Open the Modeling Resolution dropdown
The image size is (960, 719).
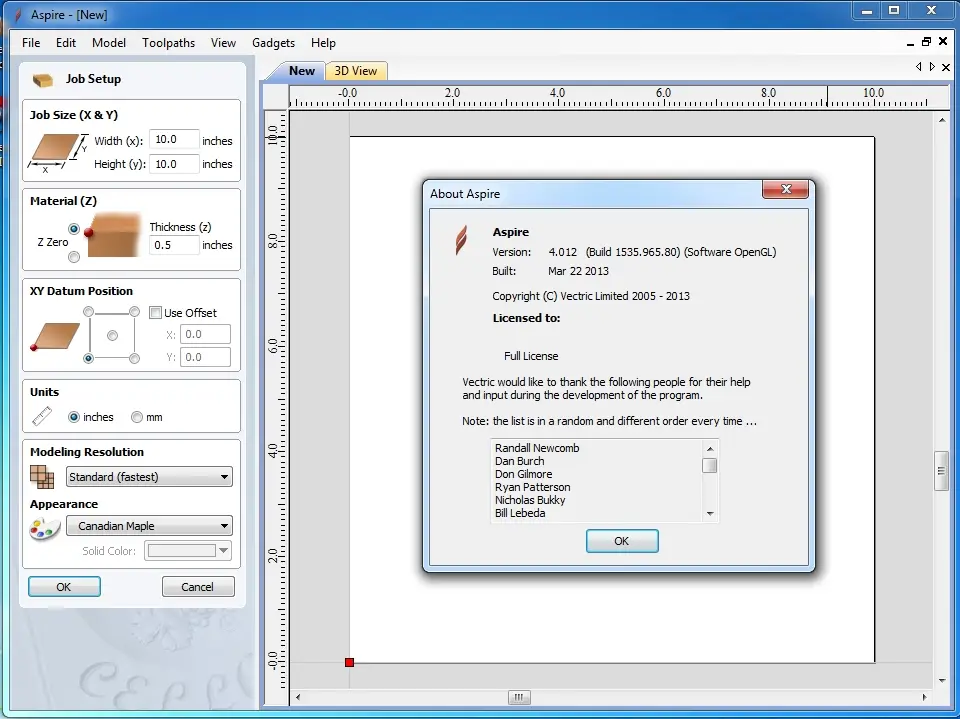(x=149, y=476)
